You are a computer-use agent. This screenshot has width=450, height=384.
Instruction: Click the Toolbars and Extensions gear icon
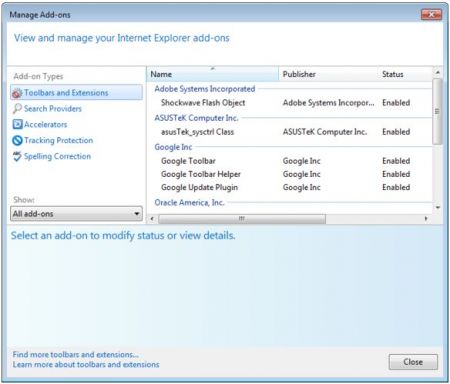(17, 93)
